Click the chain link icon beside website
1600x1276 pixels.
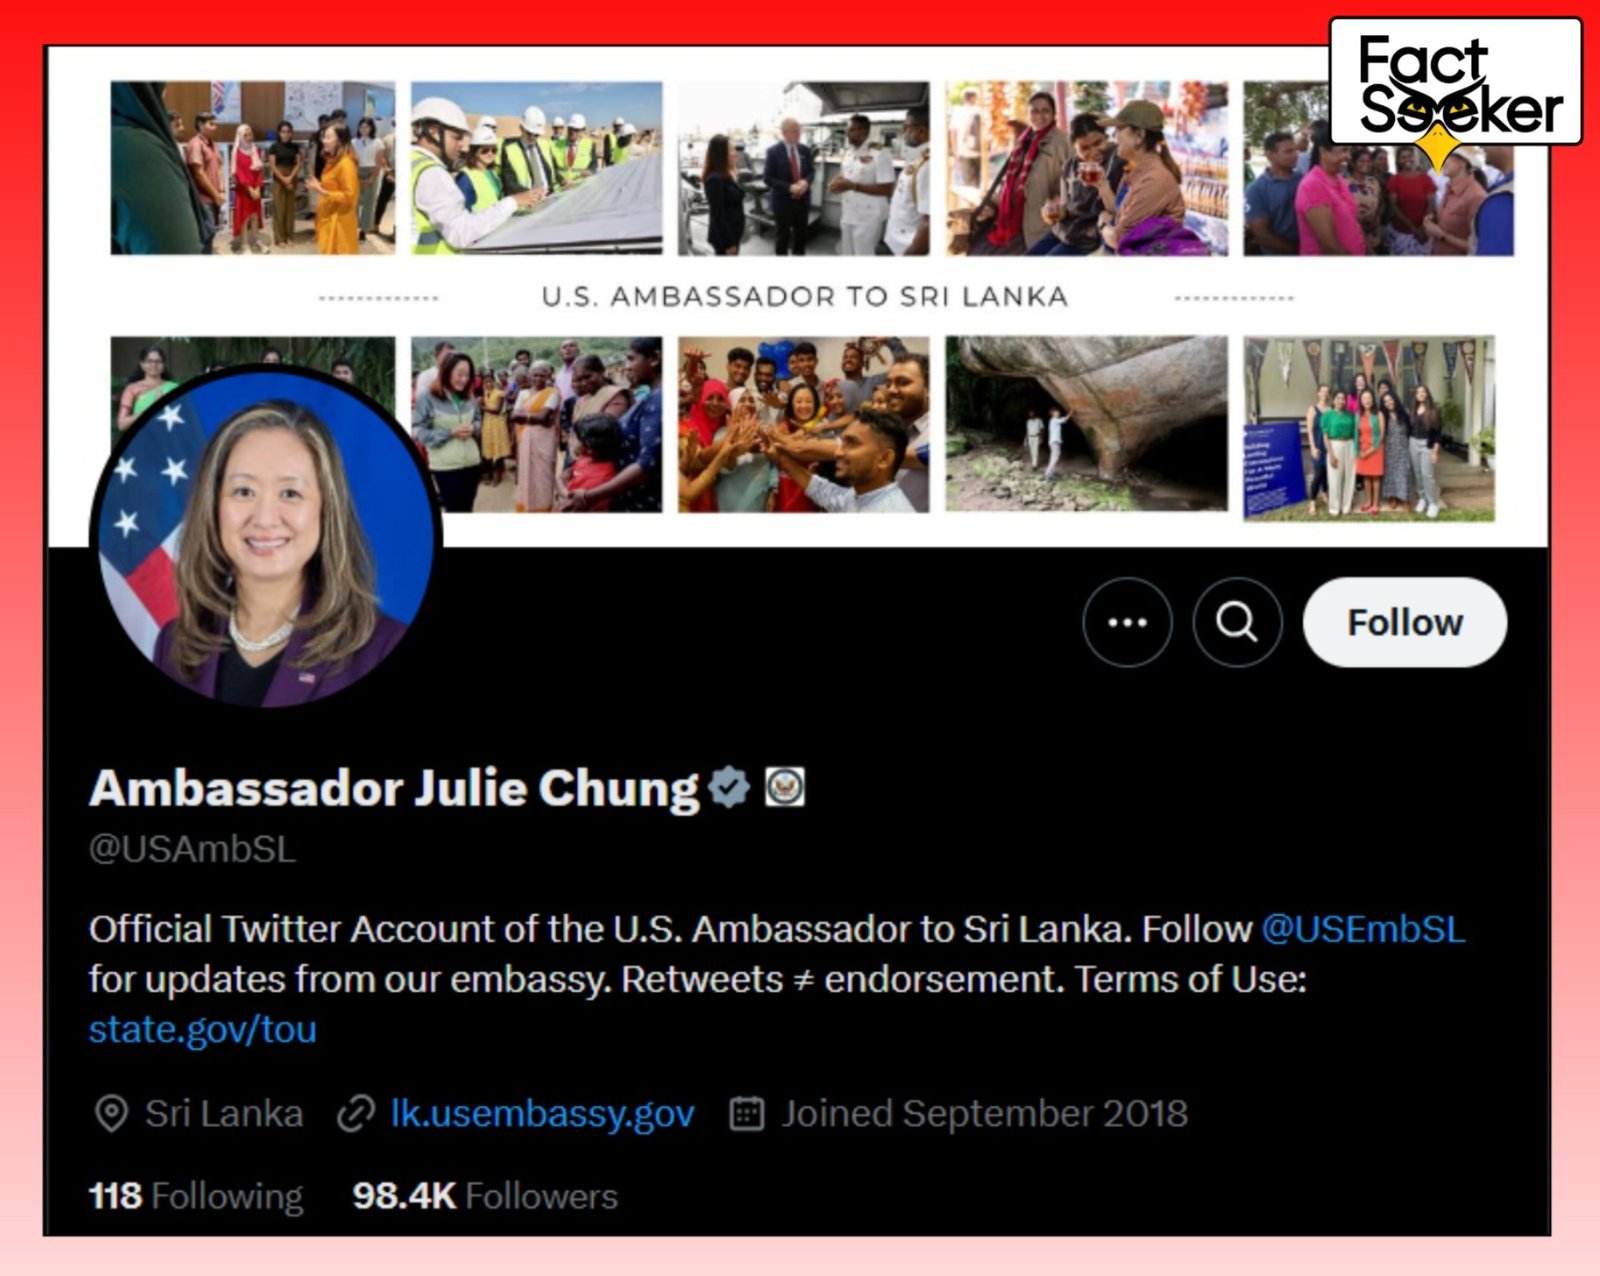[355, 1113]
